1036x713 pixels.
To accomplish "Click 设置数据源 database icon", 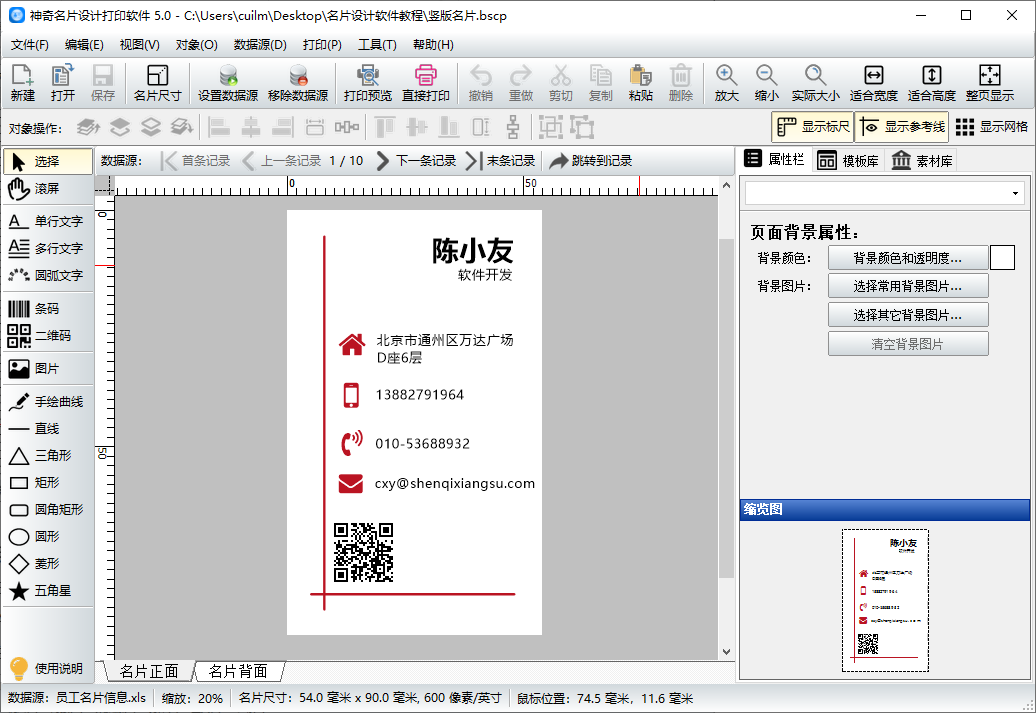I will tap(228, 83).
